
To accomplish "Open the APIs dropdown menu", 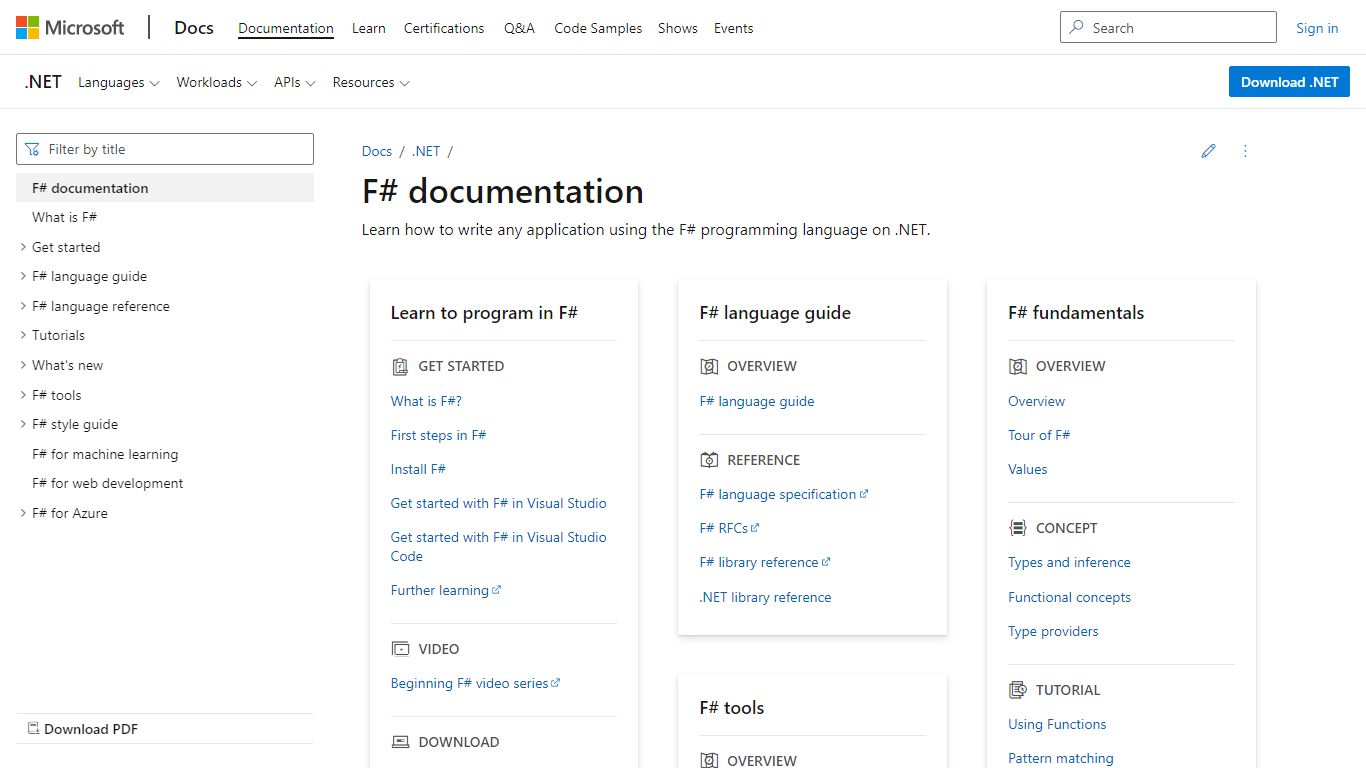I will [295, 82].
